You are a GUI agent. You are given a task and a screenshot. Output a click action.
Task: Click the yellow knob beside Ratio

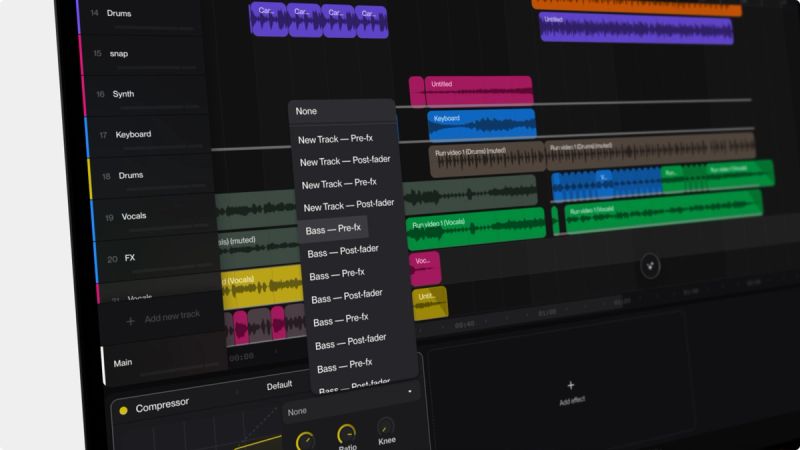point(305,441)
